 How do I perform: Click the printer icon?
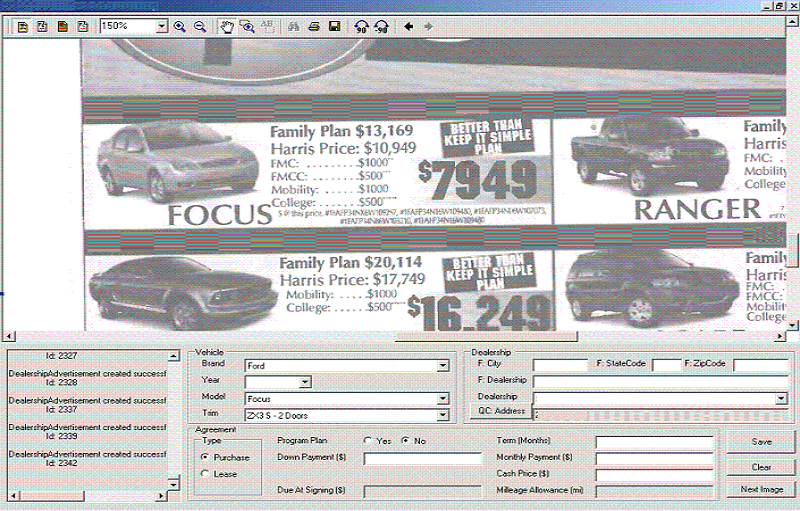[314, 27]
